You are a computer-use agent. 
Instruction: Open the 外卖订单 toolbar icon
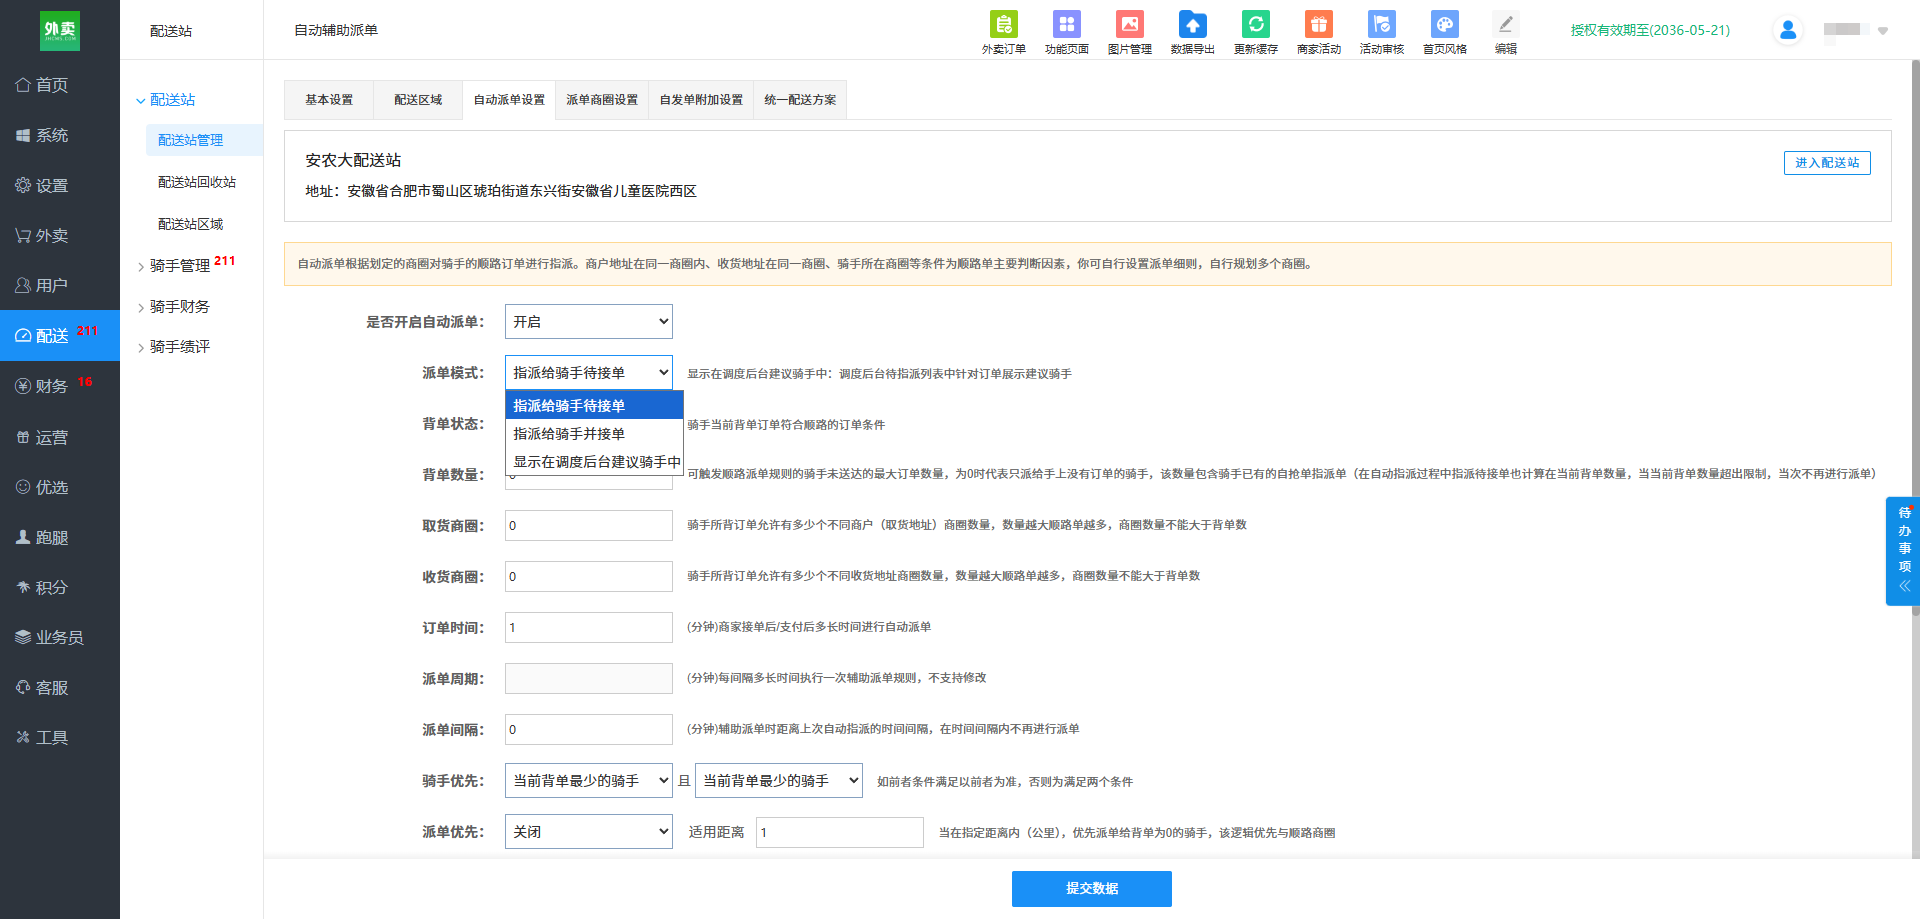[x=1003, y=32]
